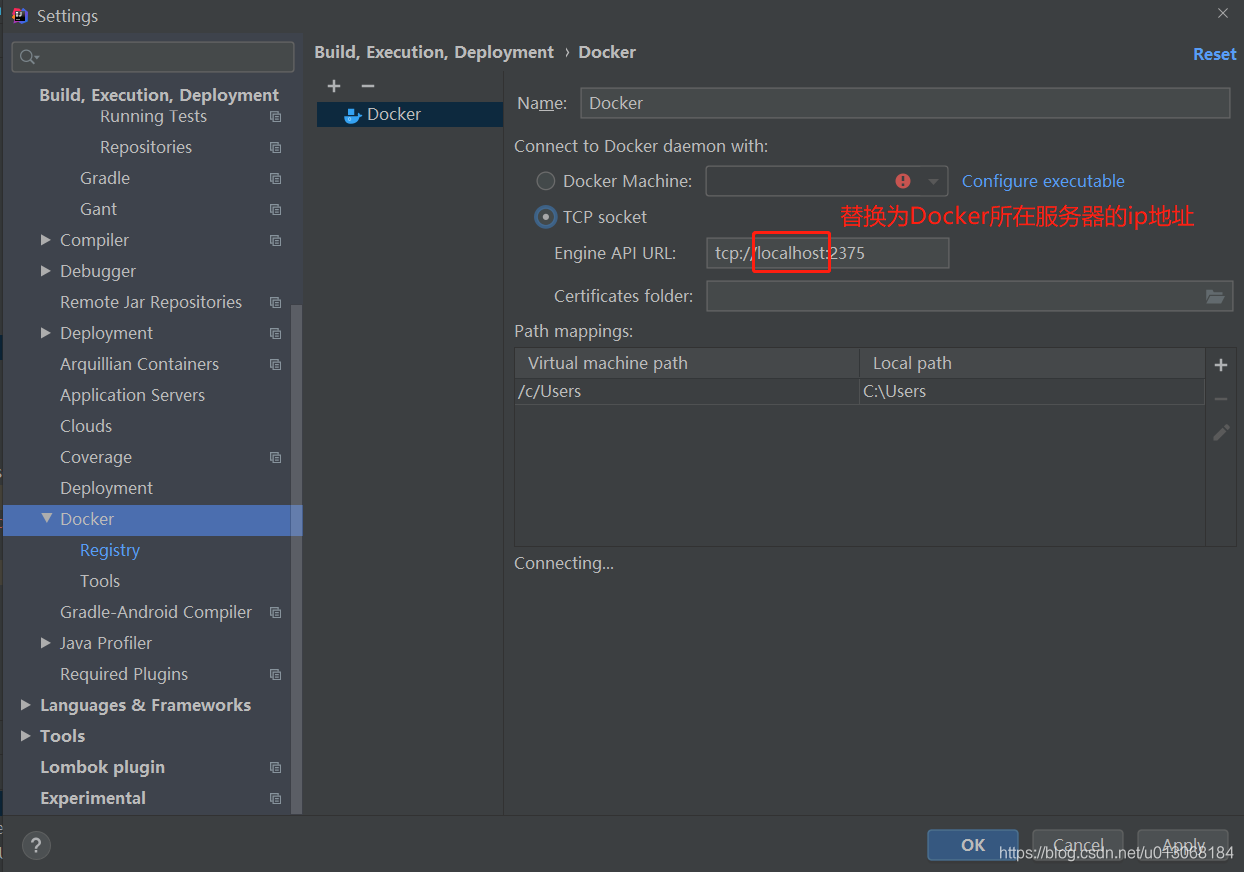The height and width of the screenshot is (872, 1244).
Task: Click the Build, Execution, Deployment breadcrumb
Action: 434,52
